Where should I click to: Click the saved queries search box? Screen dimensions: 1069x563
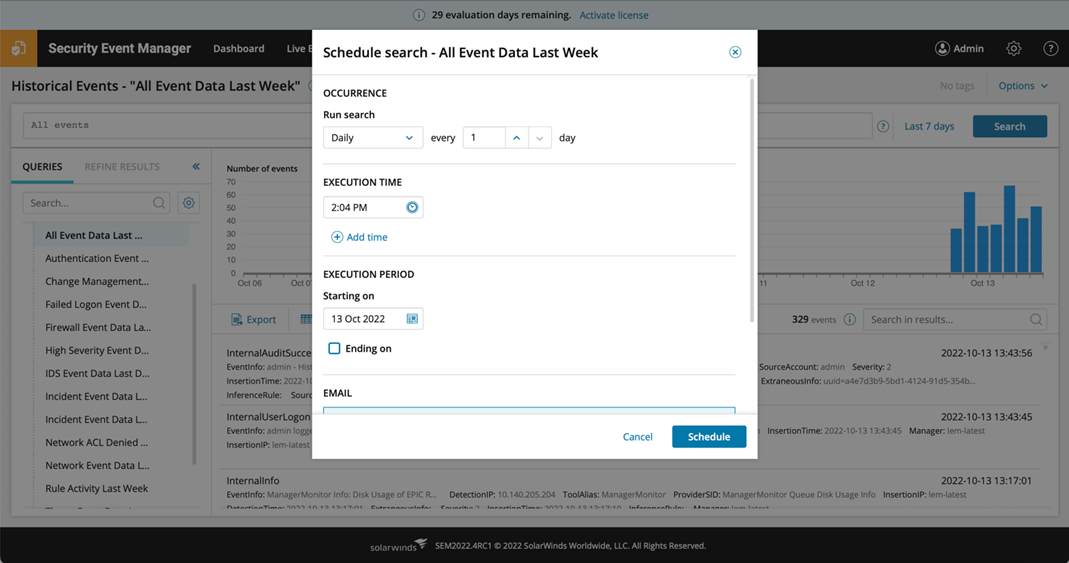pyautogui.click(x=96, y=203)
